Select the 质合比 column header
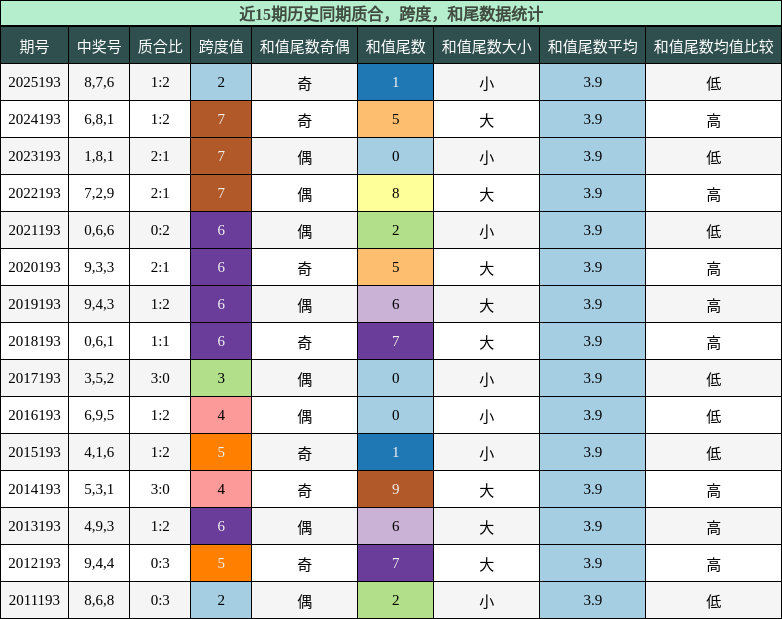Viewport: 782px width, 619px height. [x=160, y=46]
